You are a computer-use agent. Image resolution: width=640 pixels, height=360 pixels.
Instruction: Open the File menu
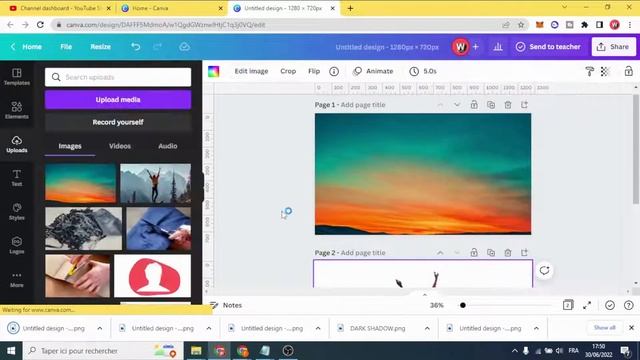(66, 47)
